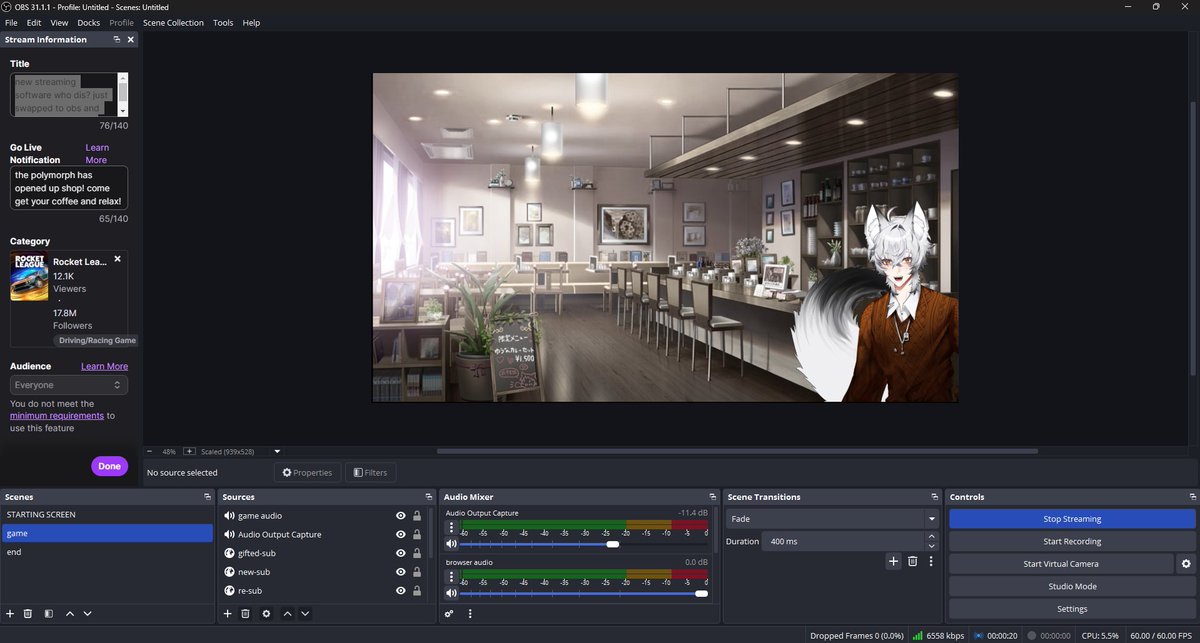The height and width of the screenshot is (643, 1200).
Task: Hide the re-sub source via eye icon
Action: coord(400,591)
